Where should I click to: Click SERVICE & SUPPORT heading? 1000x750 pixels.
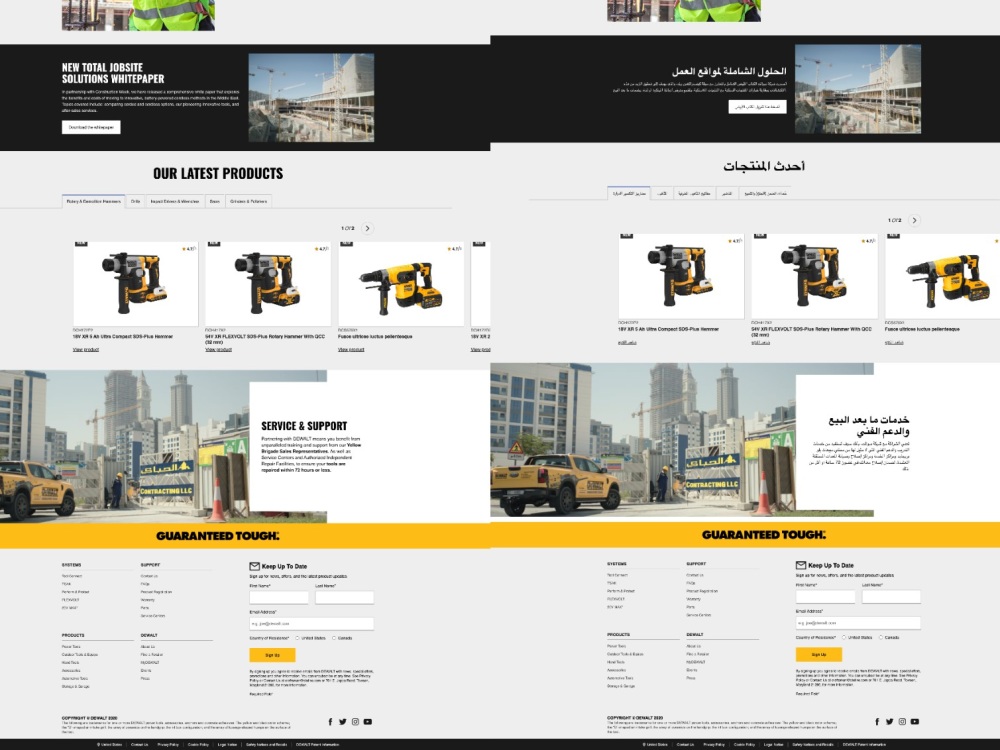point(304,426)
